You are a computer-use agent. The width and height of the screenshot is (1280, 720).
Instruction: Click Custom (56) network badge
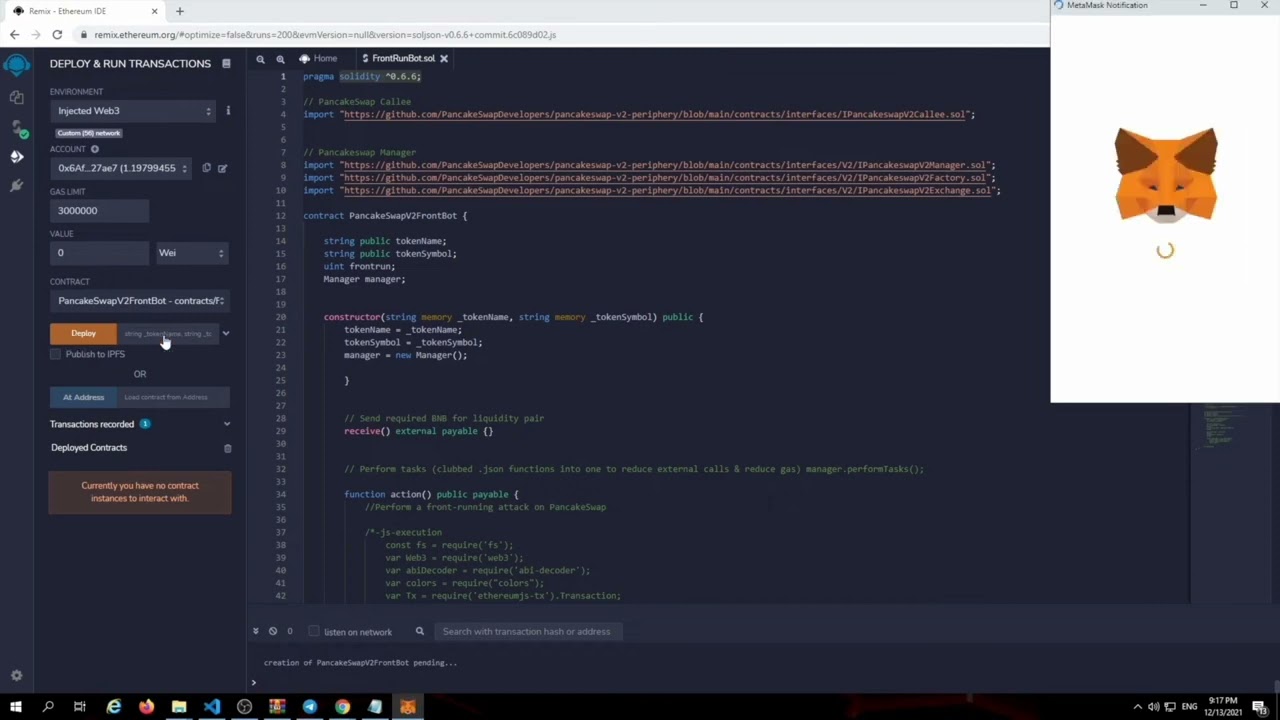tap(89, 133)
